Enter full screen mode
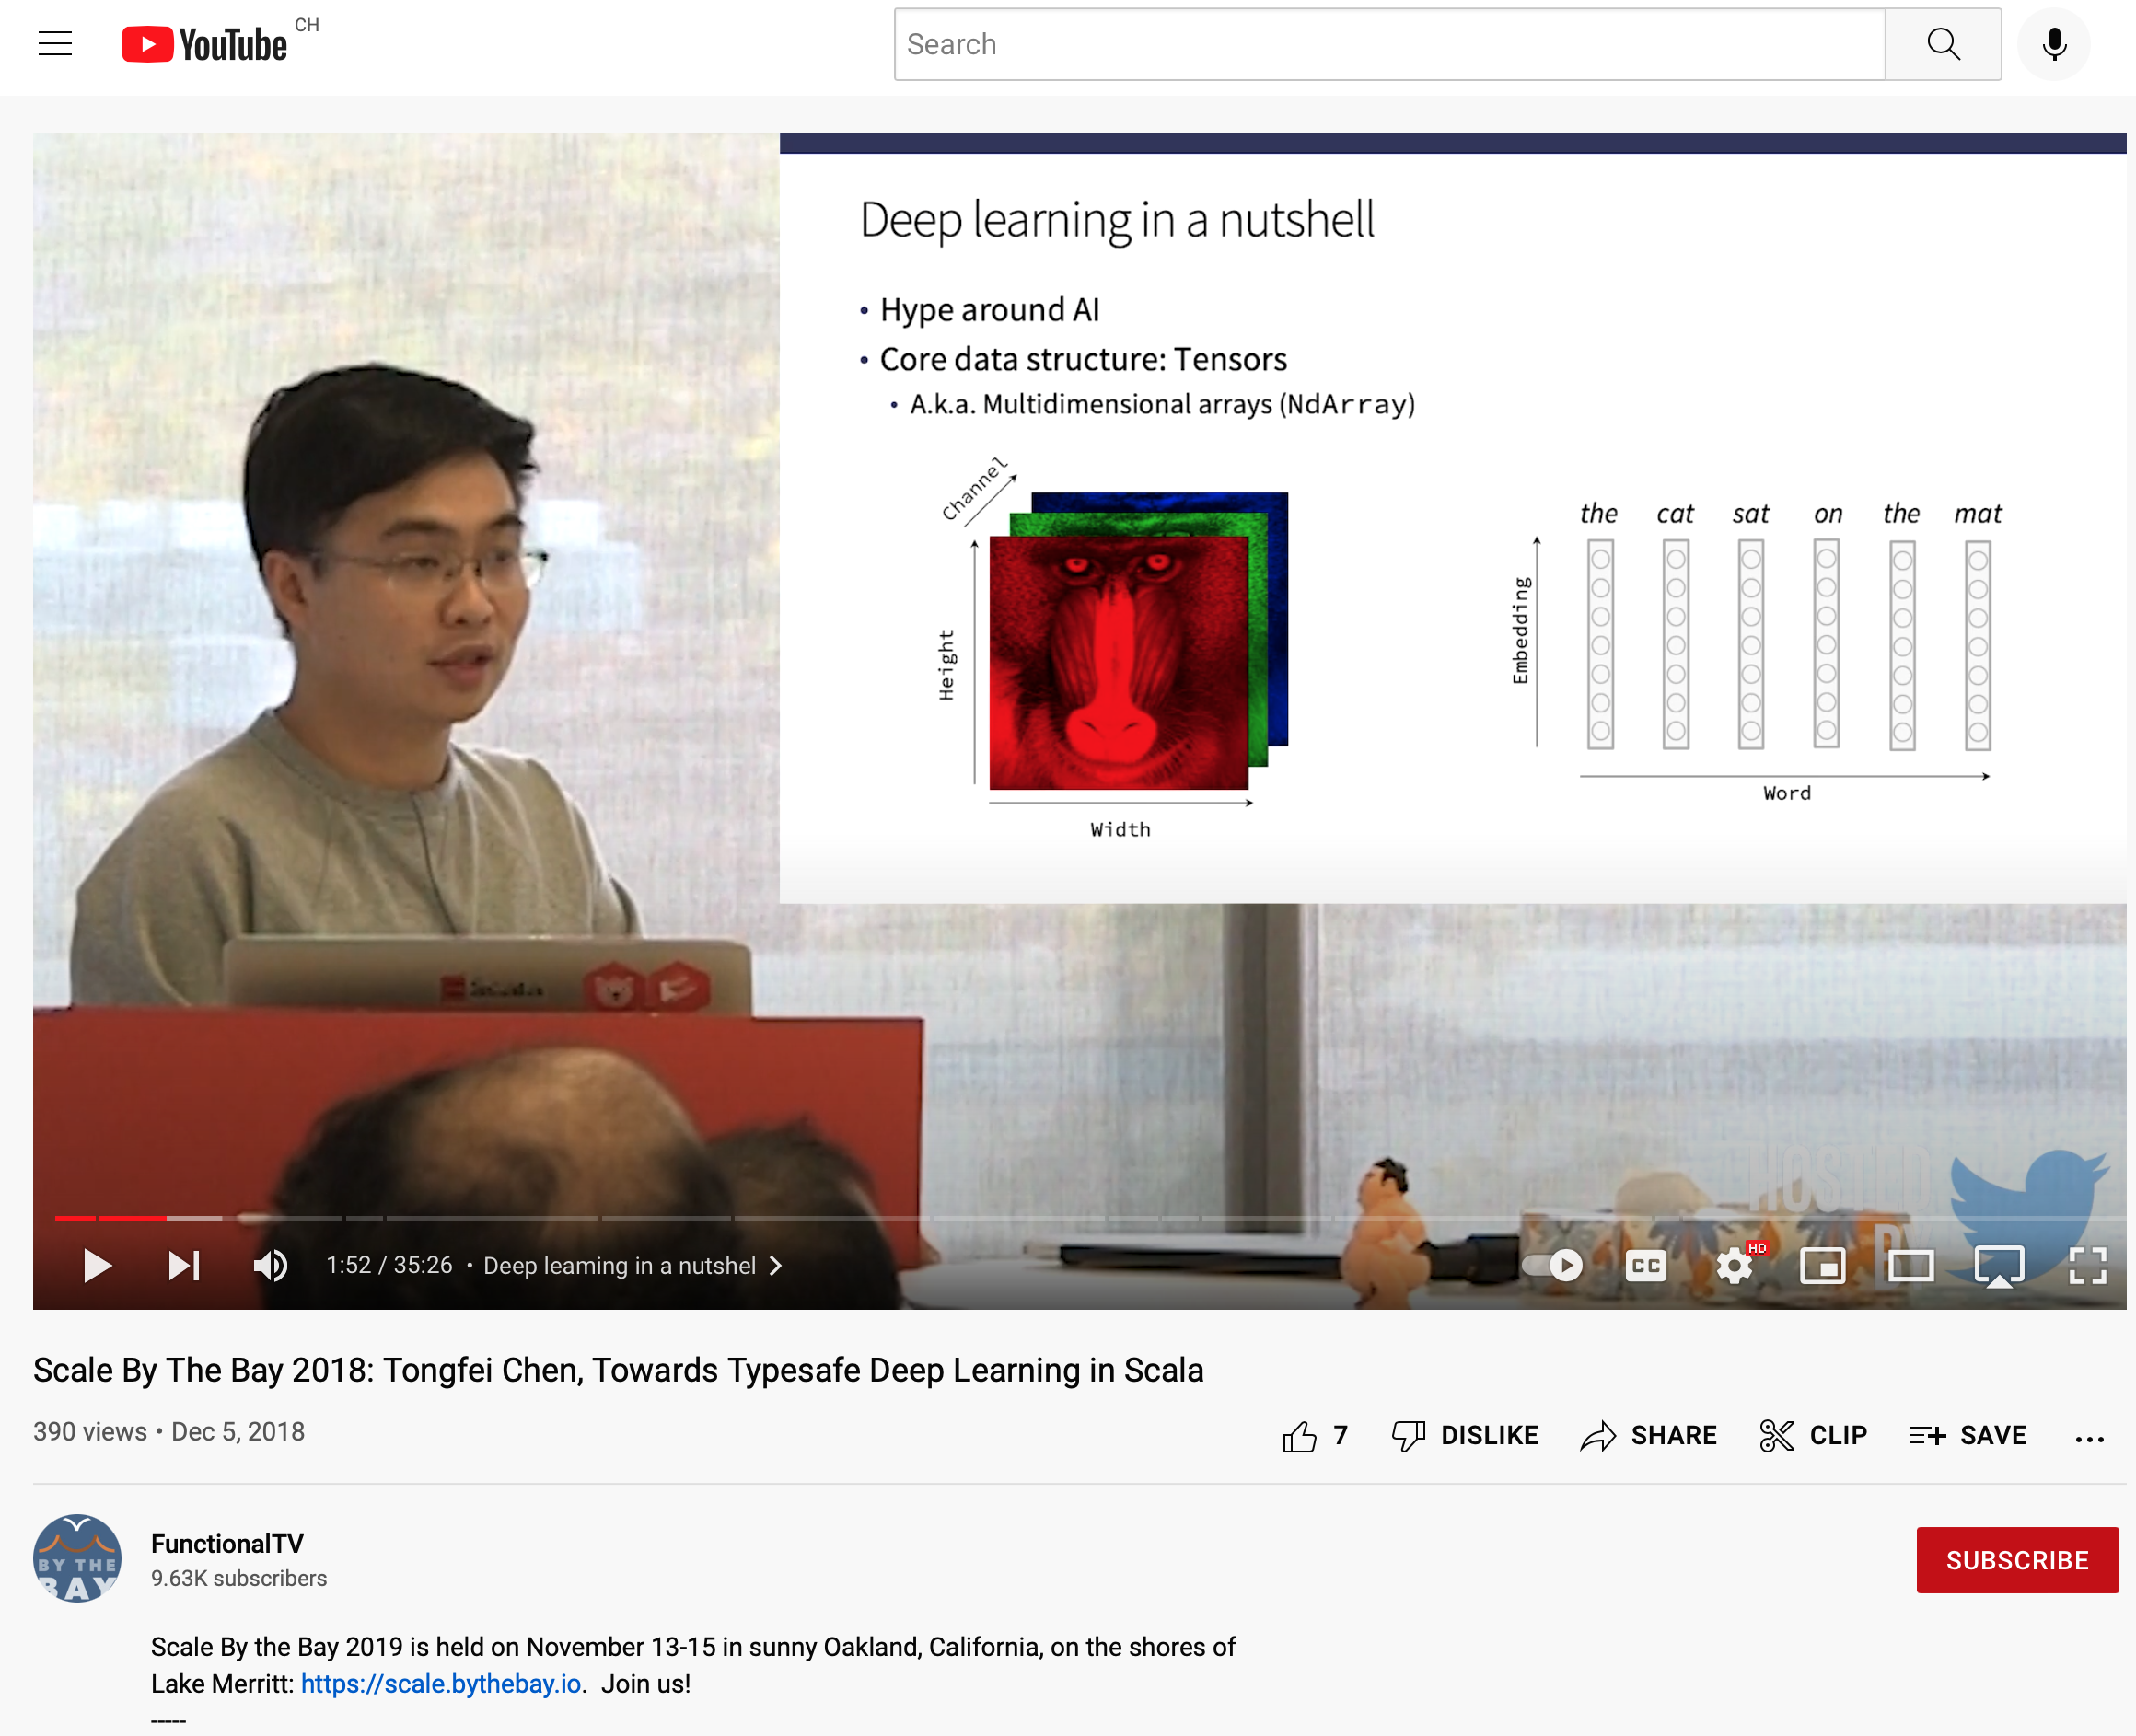Screen dimensions: 2136x1736 (x=2087, y=1266)
